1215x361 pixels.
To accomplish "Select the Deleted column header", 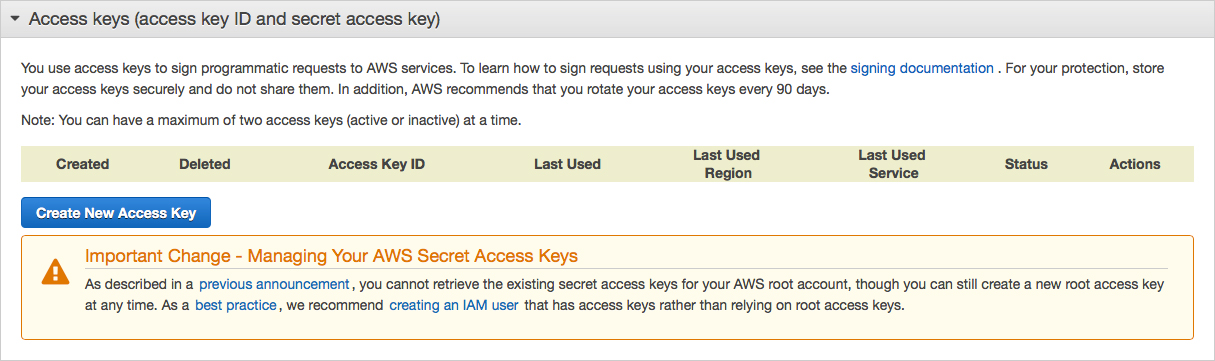I will [x=205, y=164].
